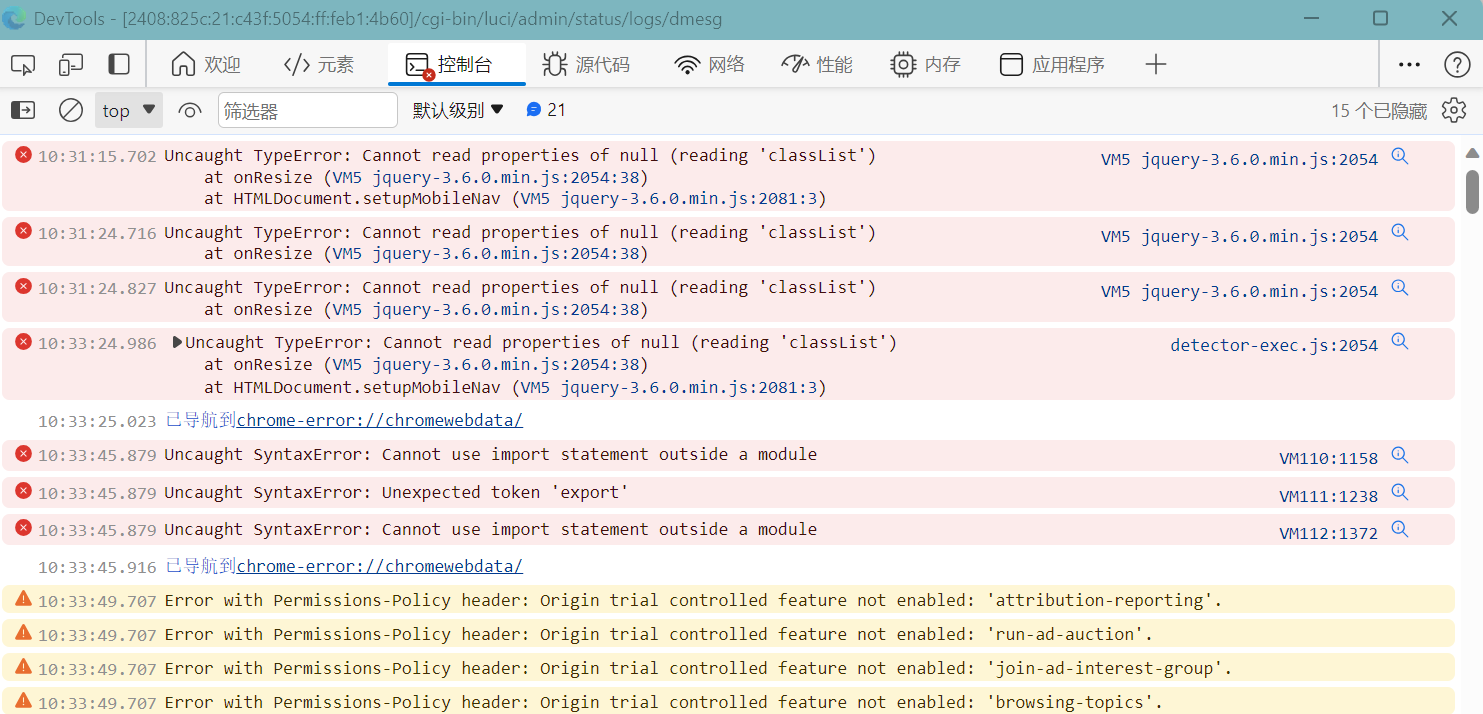Toggle the activity bar dock icon
The width and height of the screenshot is (1483, 714).
coord(119,65)
